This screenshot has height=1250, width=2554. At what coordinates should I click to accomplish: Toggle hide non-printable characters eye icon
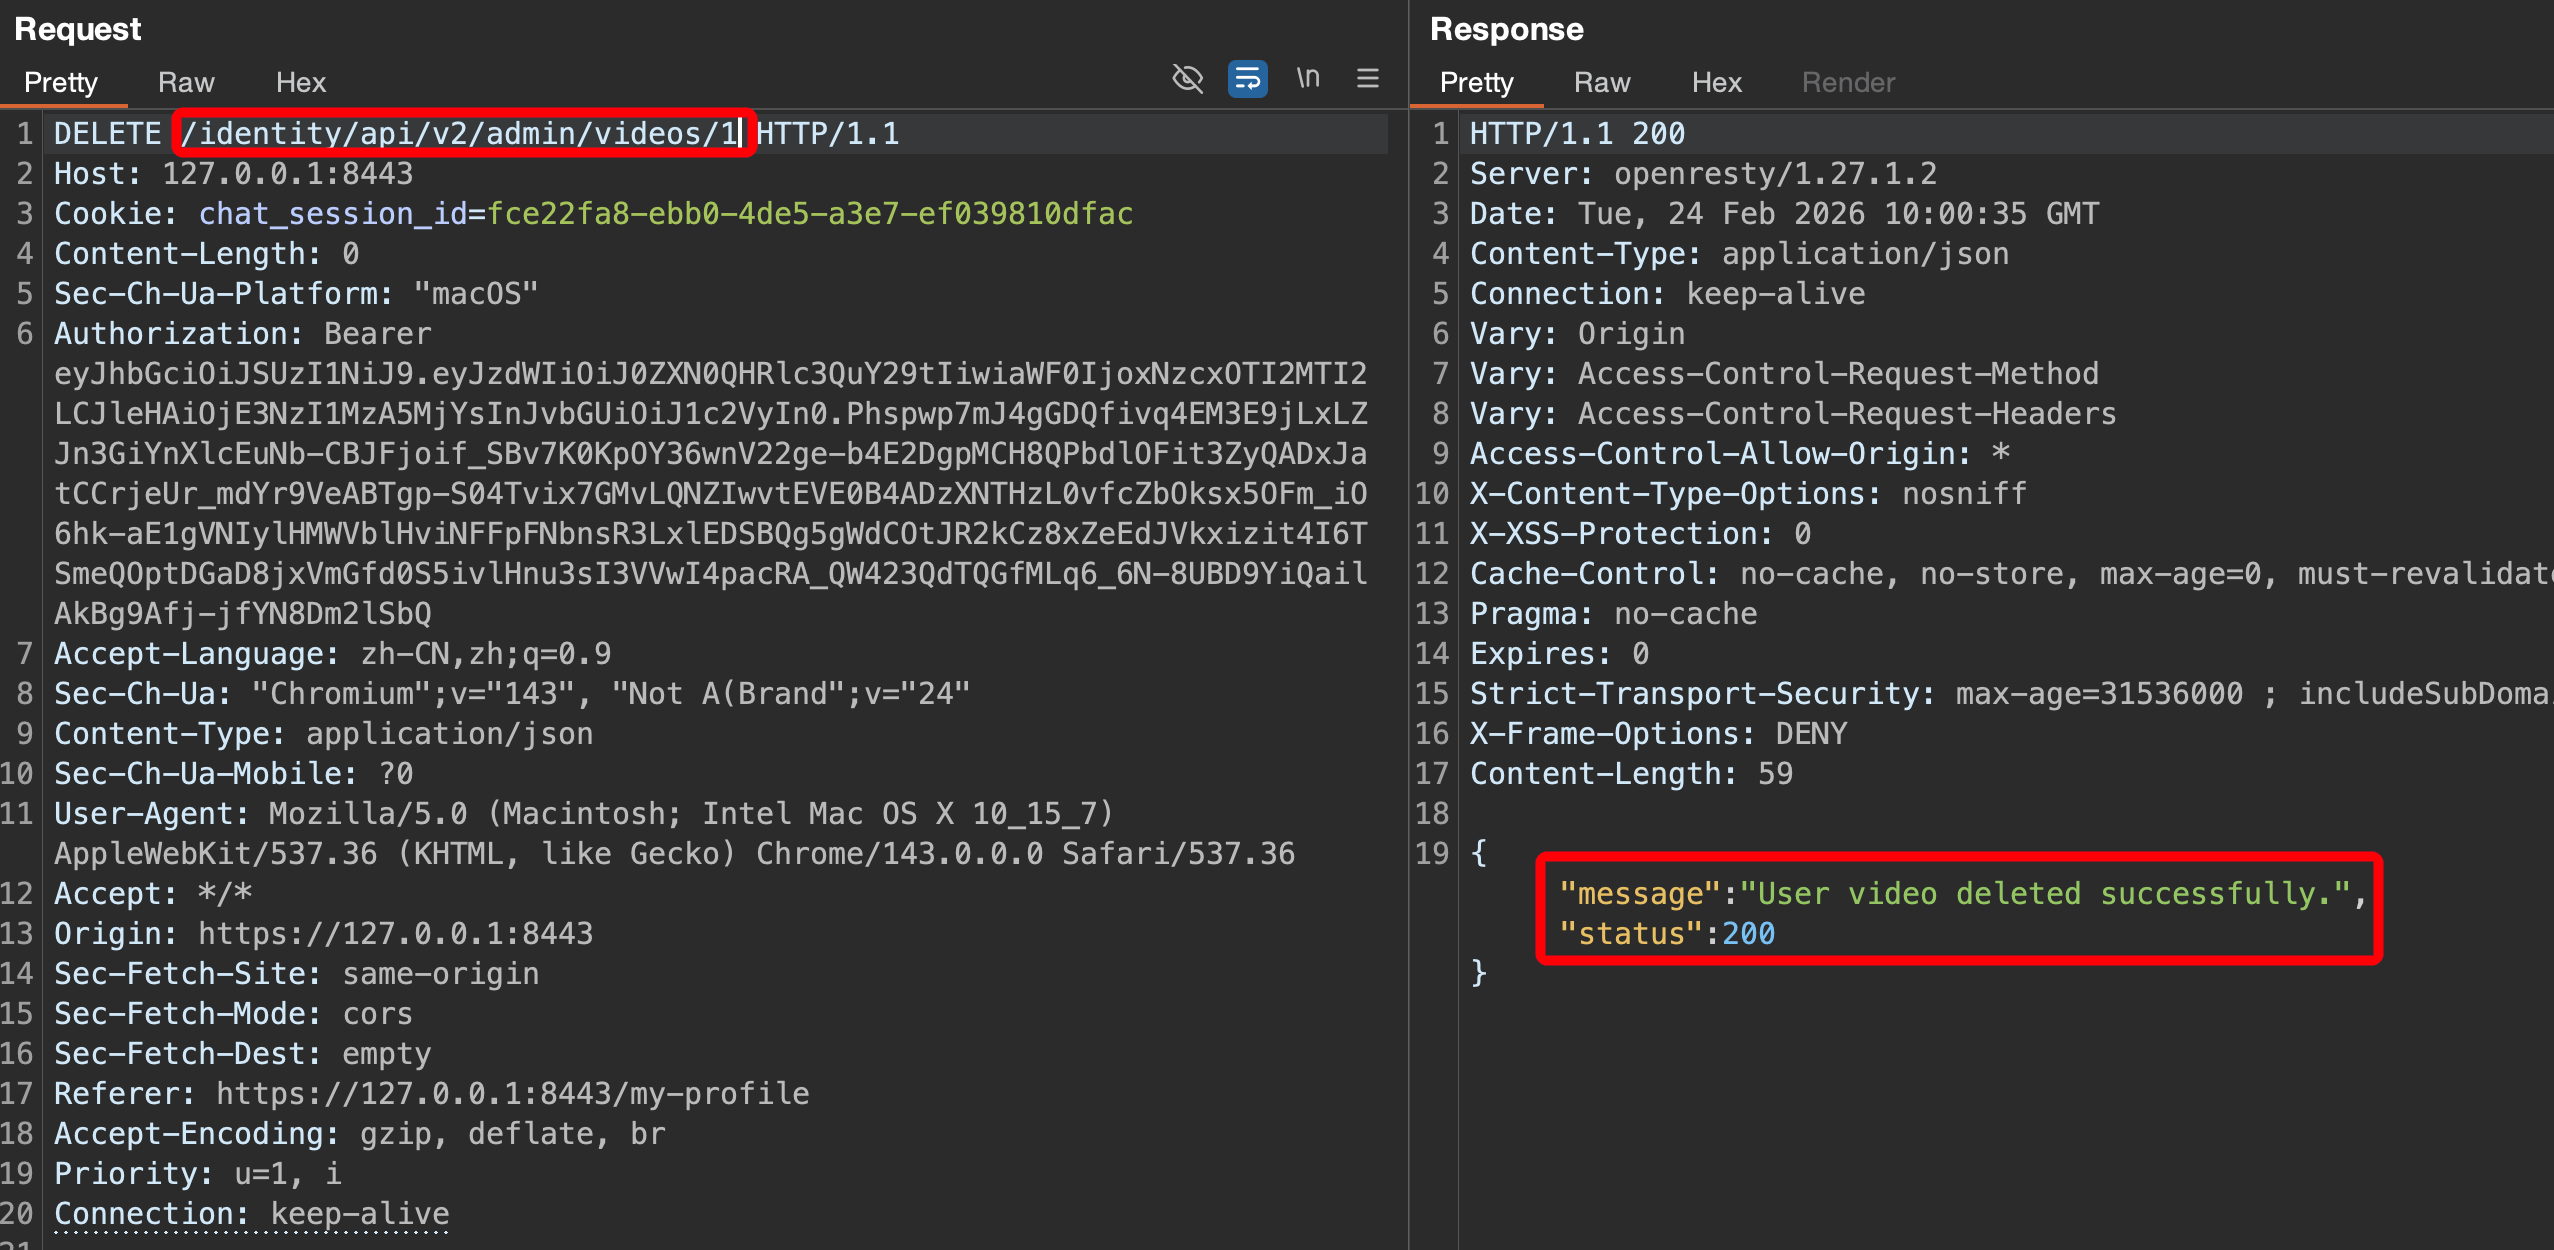point(1187,79)
